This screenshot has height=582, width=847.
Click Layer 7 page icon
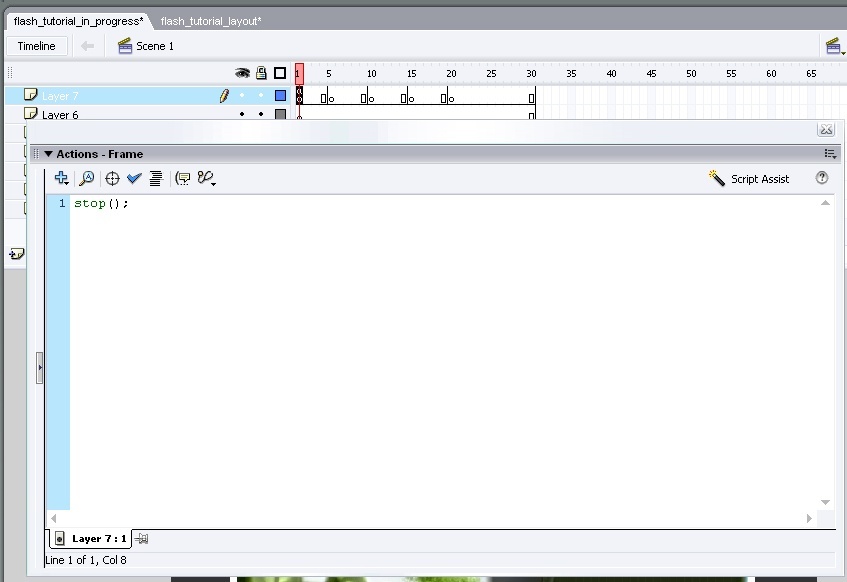click(31, 95)
